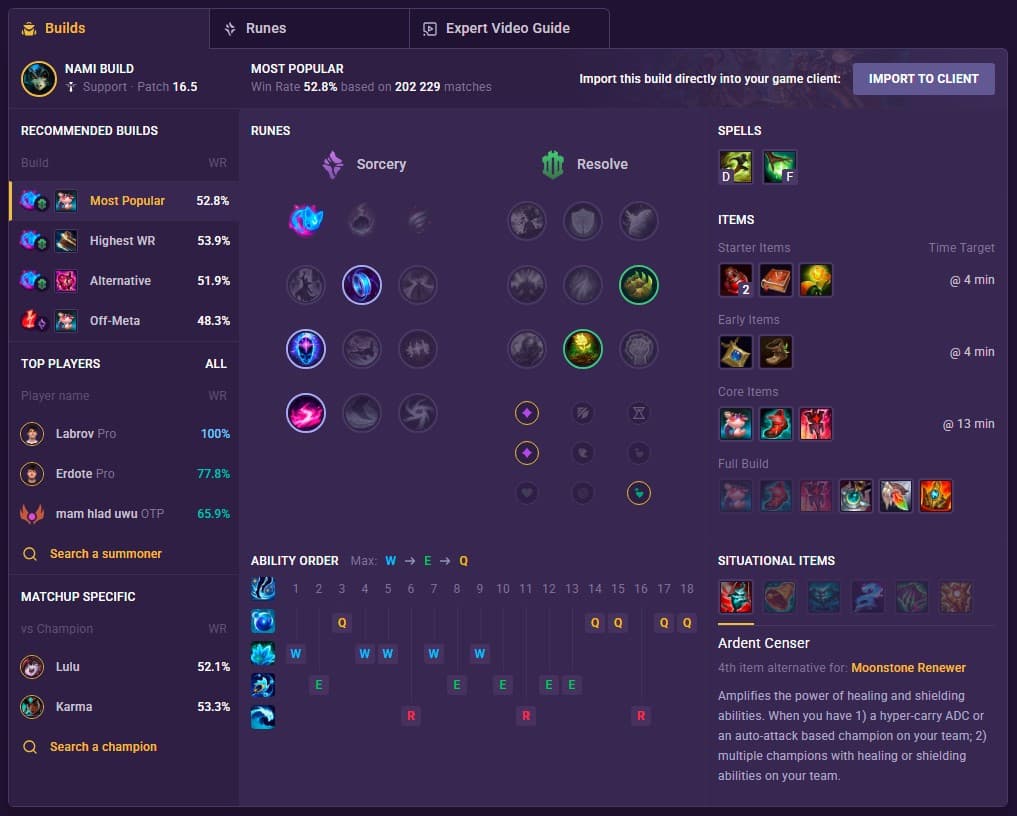This screenshot has height=816, width=1017.
Task: Click the boots icon in Early Items
Action: [x=776, y=352]
